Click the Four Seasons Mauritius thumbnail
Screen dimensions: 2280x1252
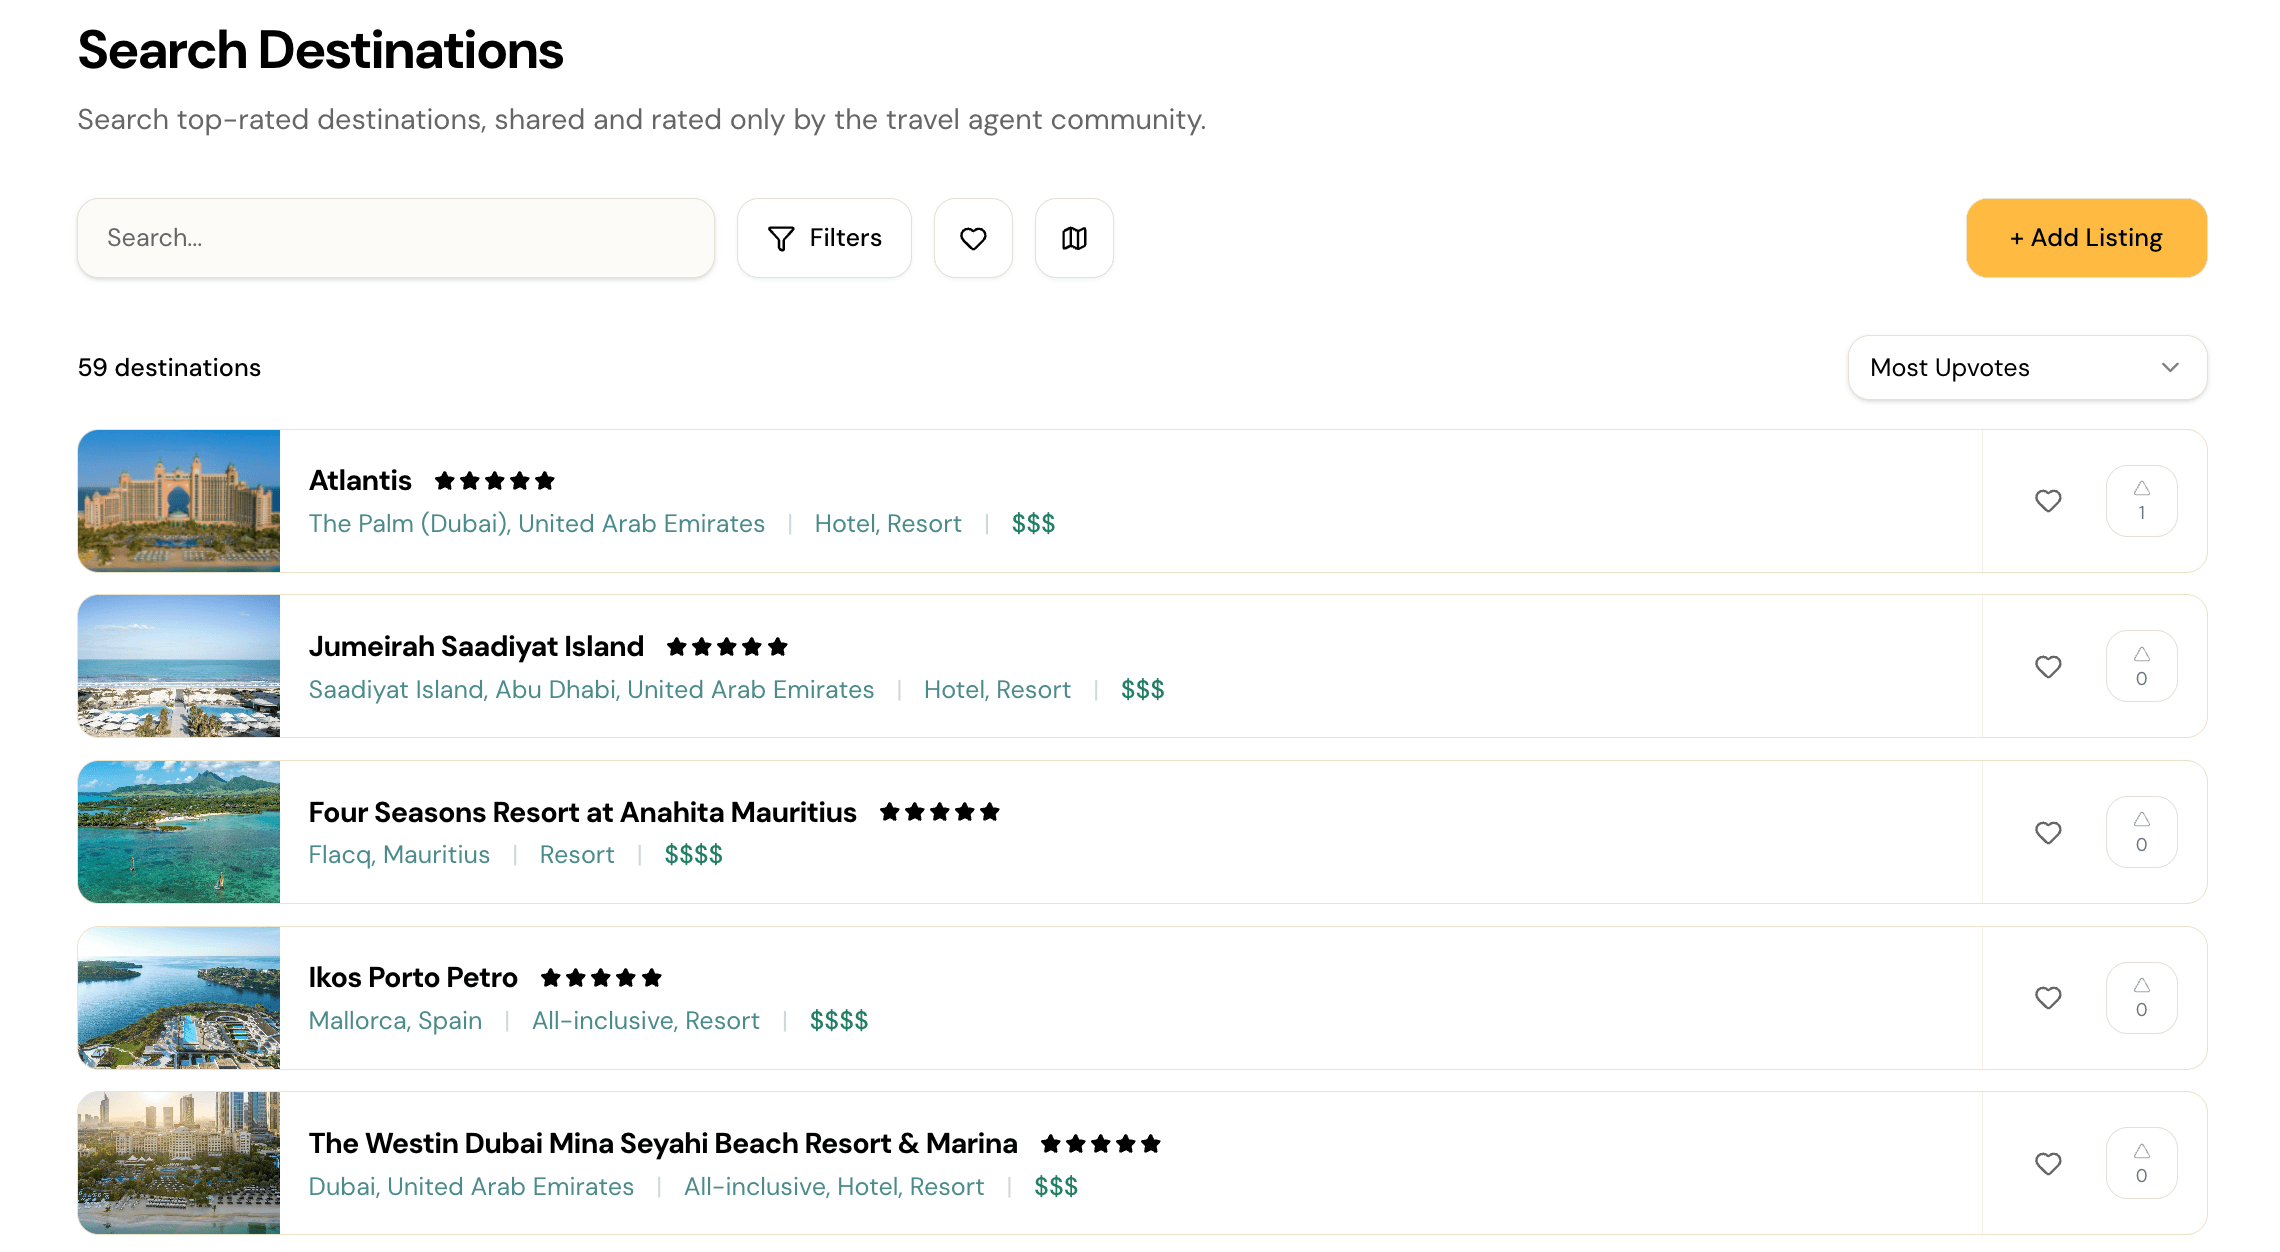179,832
